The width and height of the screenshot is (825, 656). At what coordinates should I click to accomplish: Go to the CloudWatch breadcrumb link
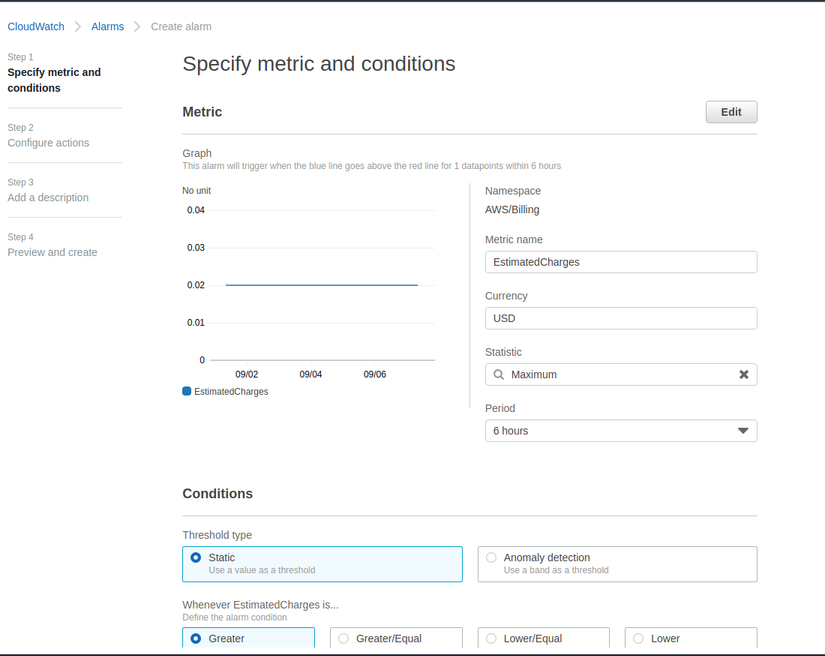36,27
